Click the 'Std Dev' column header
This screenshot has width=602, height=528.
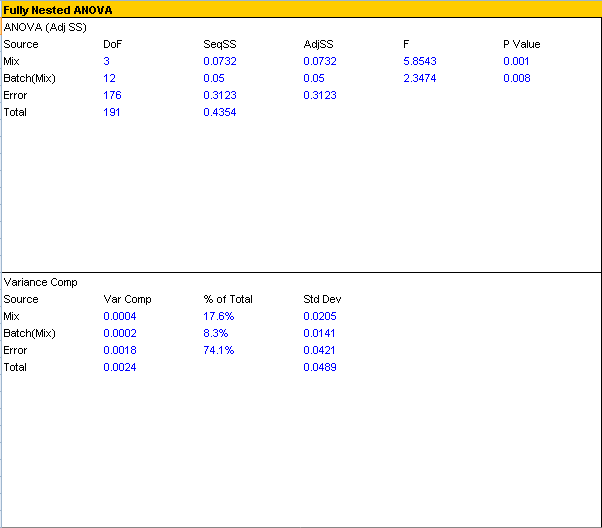coord(322,299)
